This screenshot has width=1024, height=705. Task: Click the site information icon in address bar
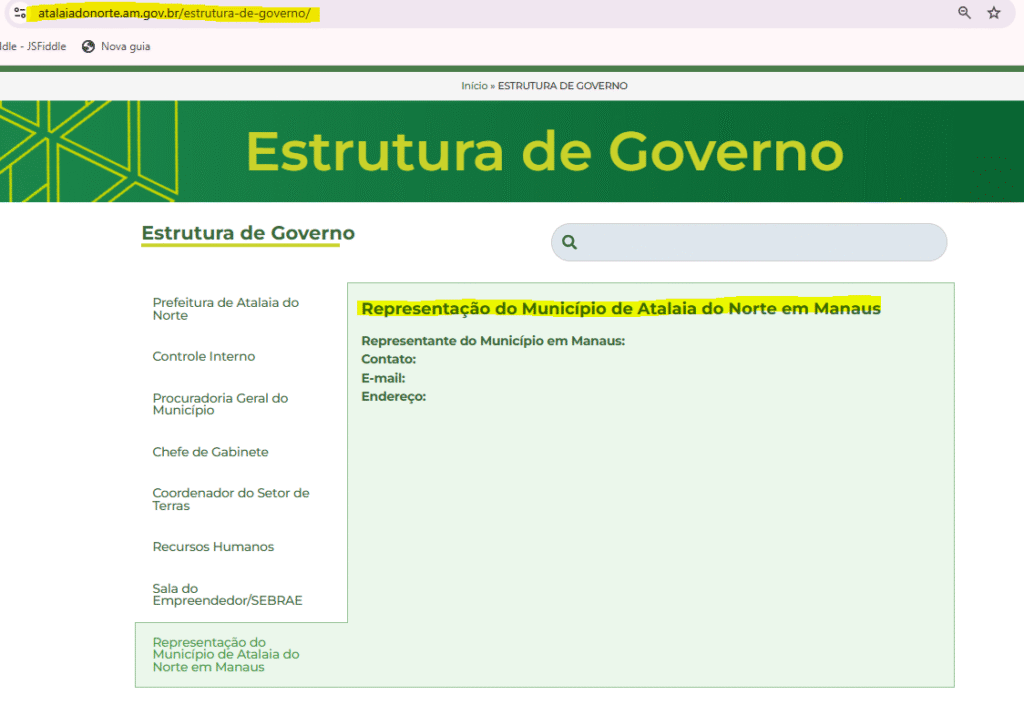[19, 13]
